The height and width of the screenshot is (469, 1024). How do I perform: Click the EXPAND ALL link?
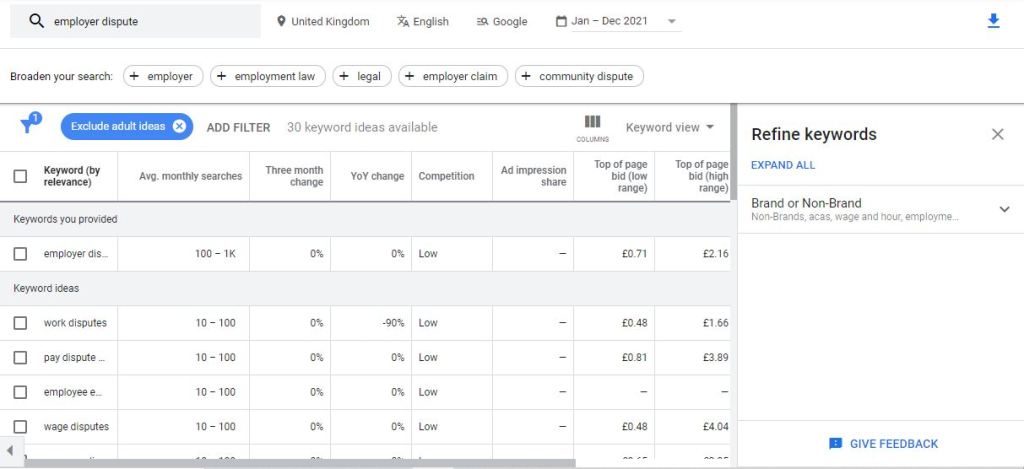click(783, 165)
